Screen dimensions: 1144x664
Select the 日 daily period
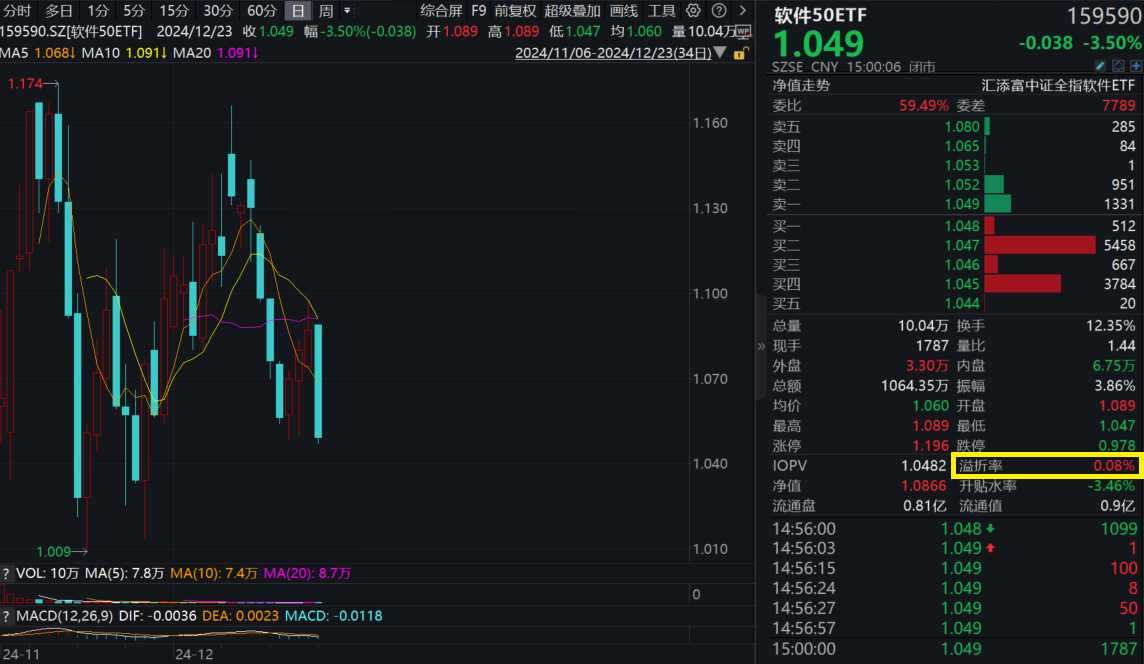point(298,11)
